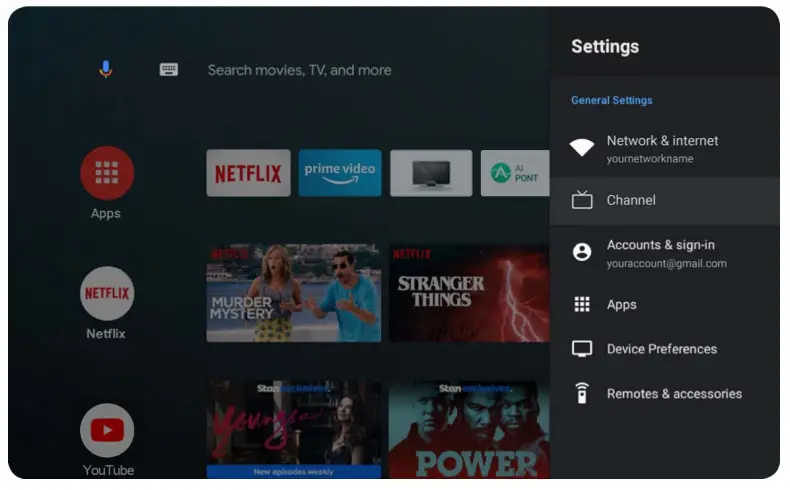Click the grid icon beside Apps setting
This screenshot has width=790, height=490.
pyautogui.click(x=582, y=304)
